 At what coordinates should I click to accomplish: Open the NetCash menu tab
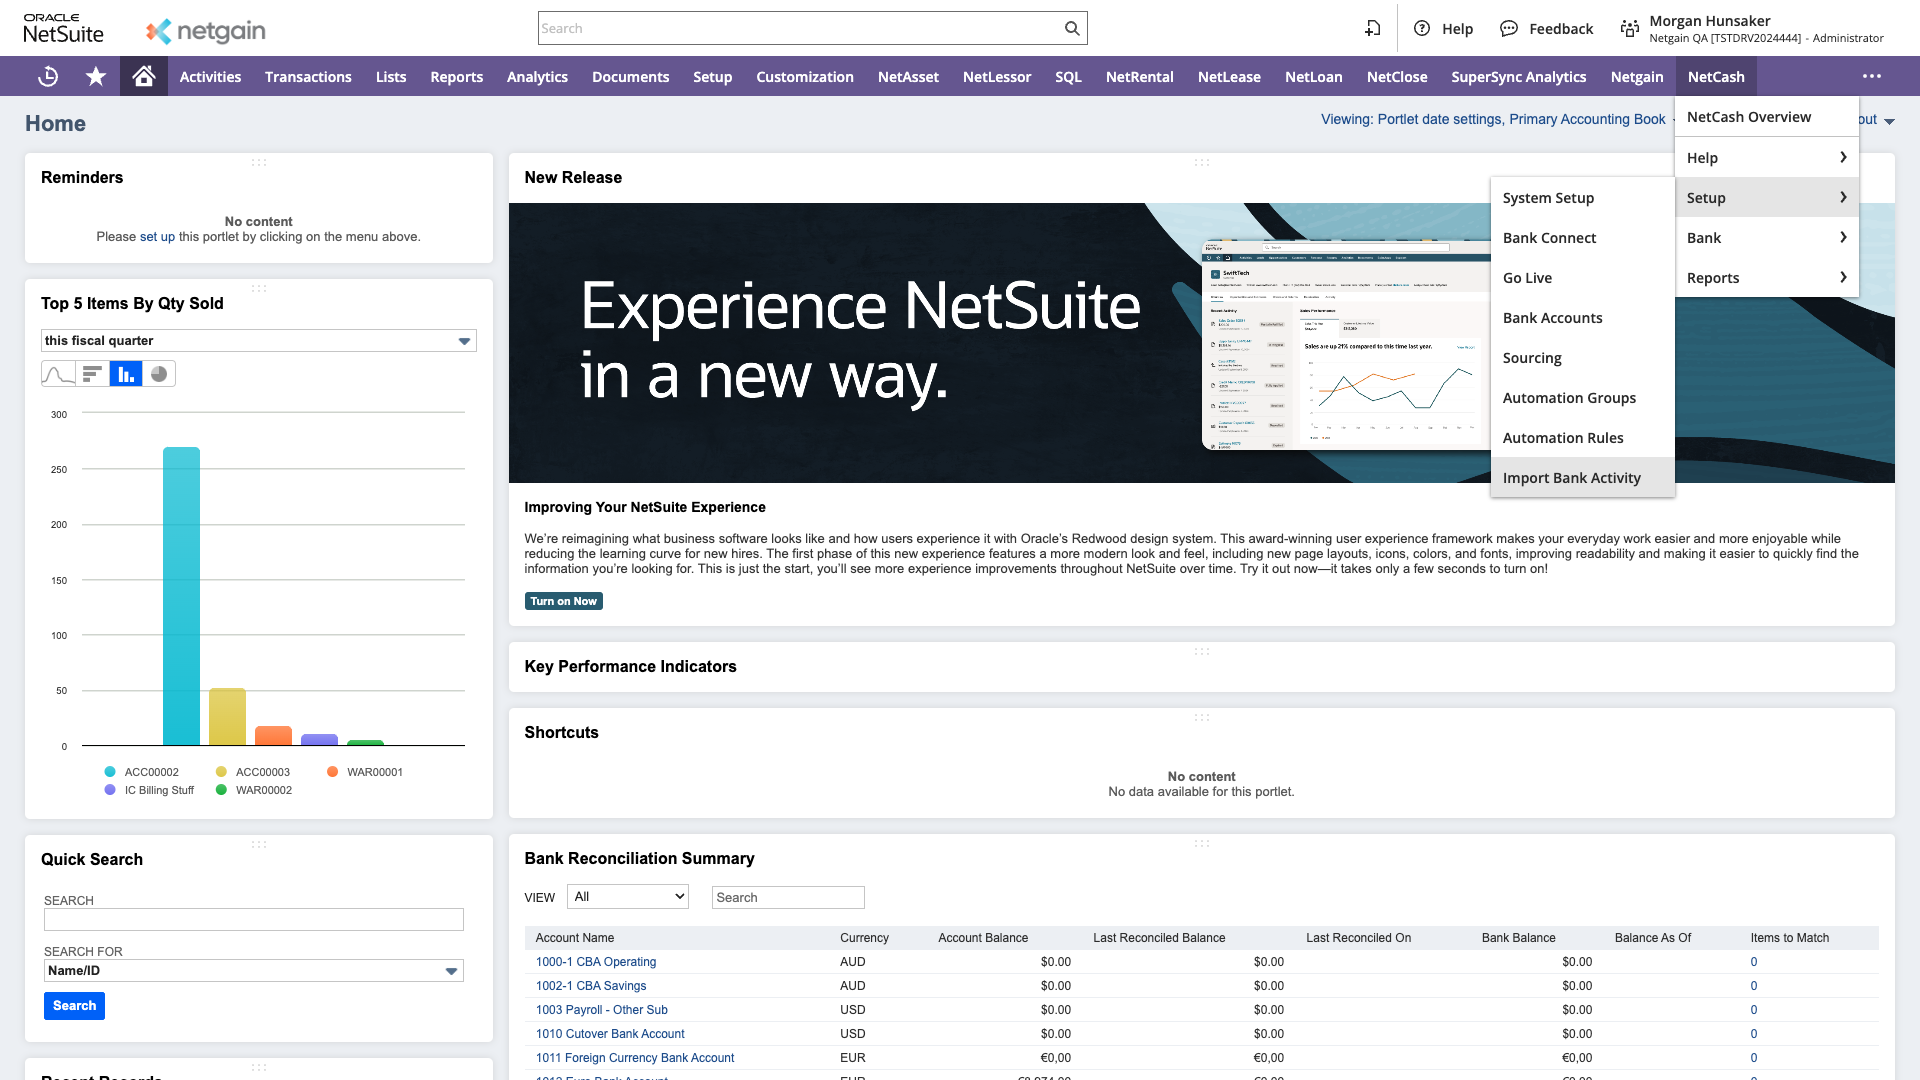pos(1716,77)
